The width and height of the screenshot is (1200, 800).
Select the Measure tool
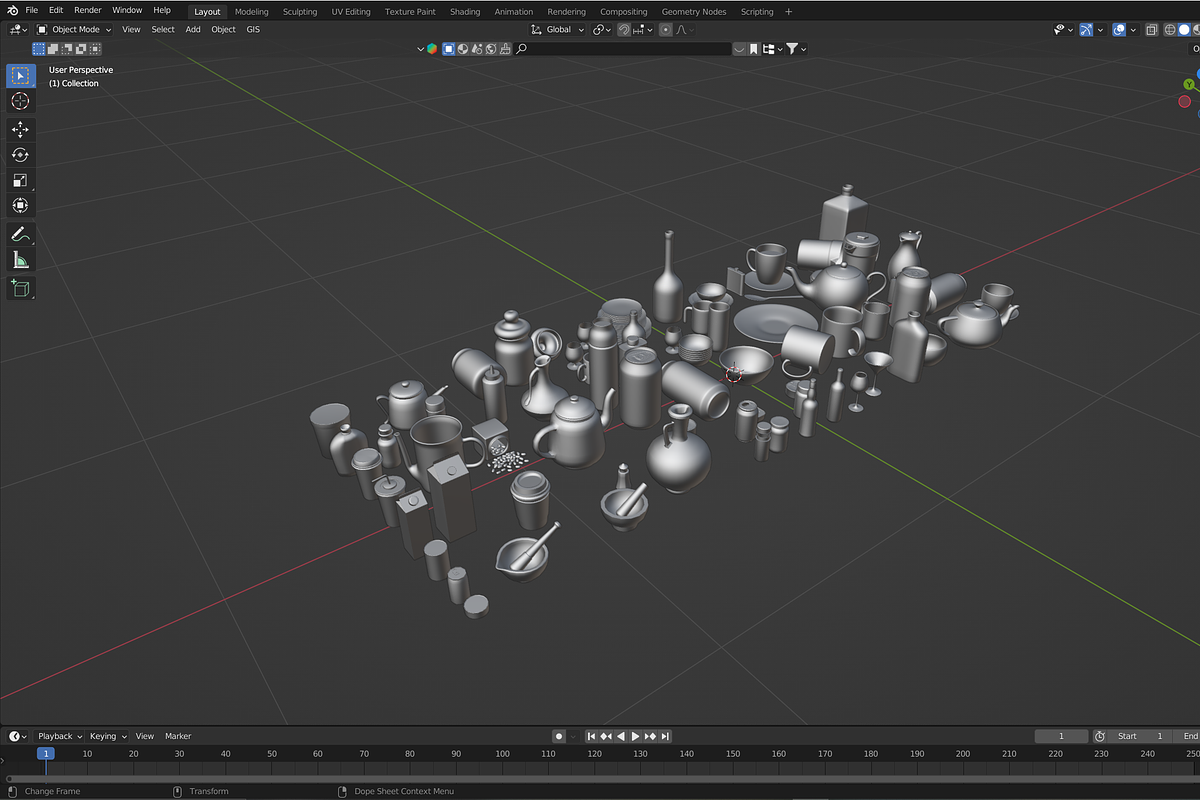[21, 260]
